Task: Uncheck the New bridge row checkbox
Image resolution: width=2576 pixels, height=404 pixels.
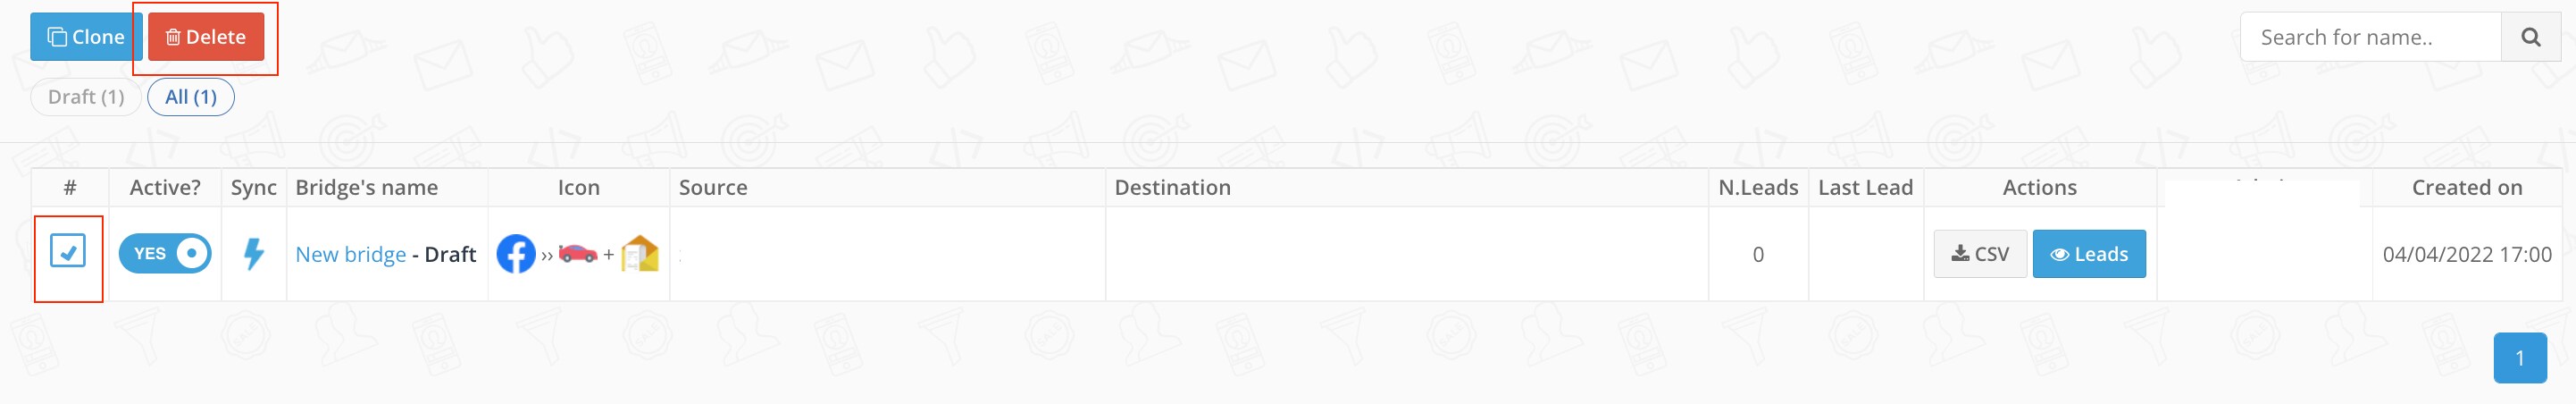Action: tap(68, 251)
